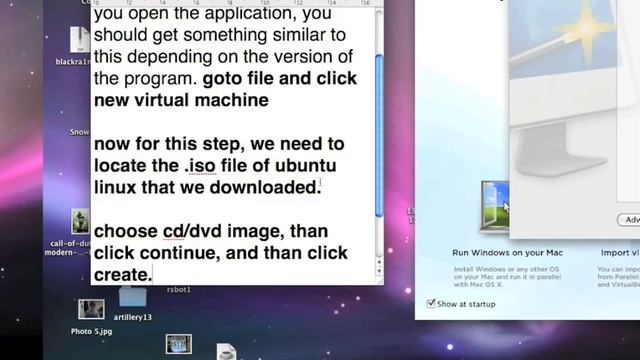640x360 pixels.
Task: Toggle the Show at startup checkbox
Action: [431, 304]
